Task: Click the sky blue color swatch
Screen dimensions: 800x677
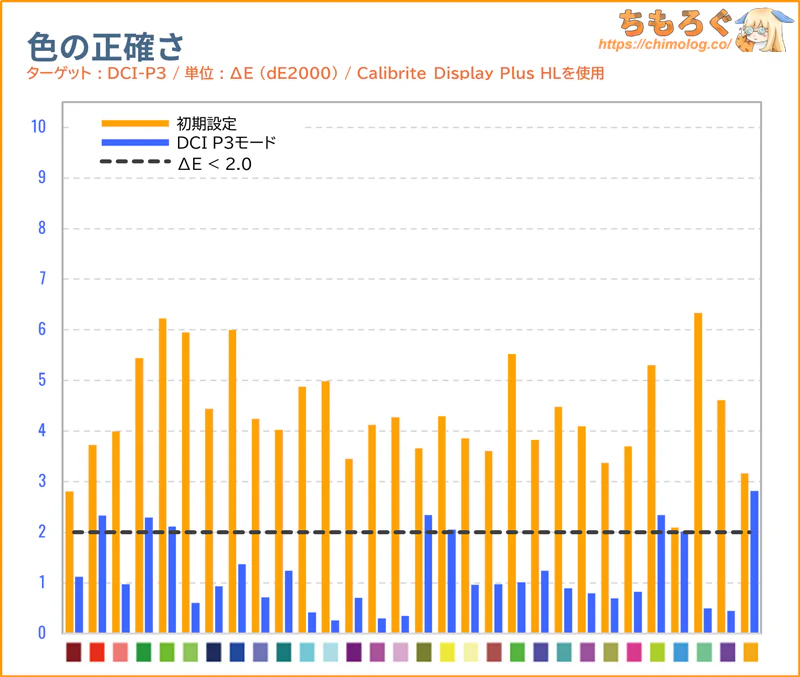Action: [680, 652]
